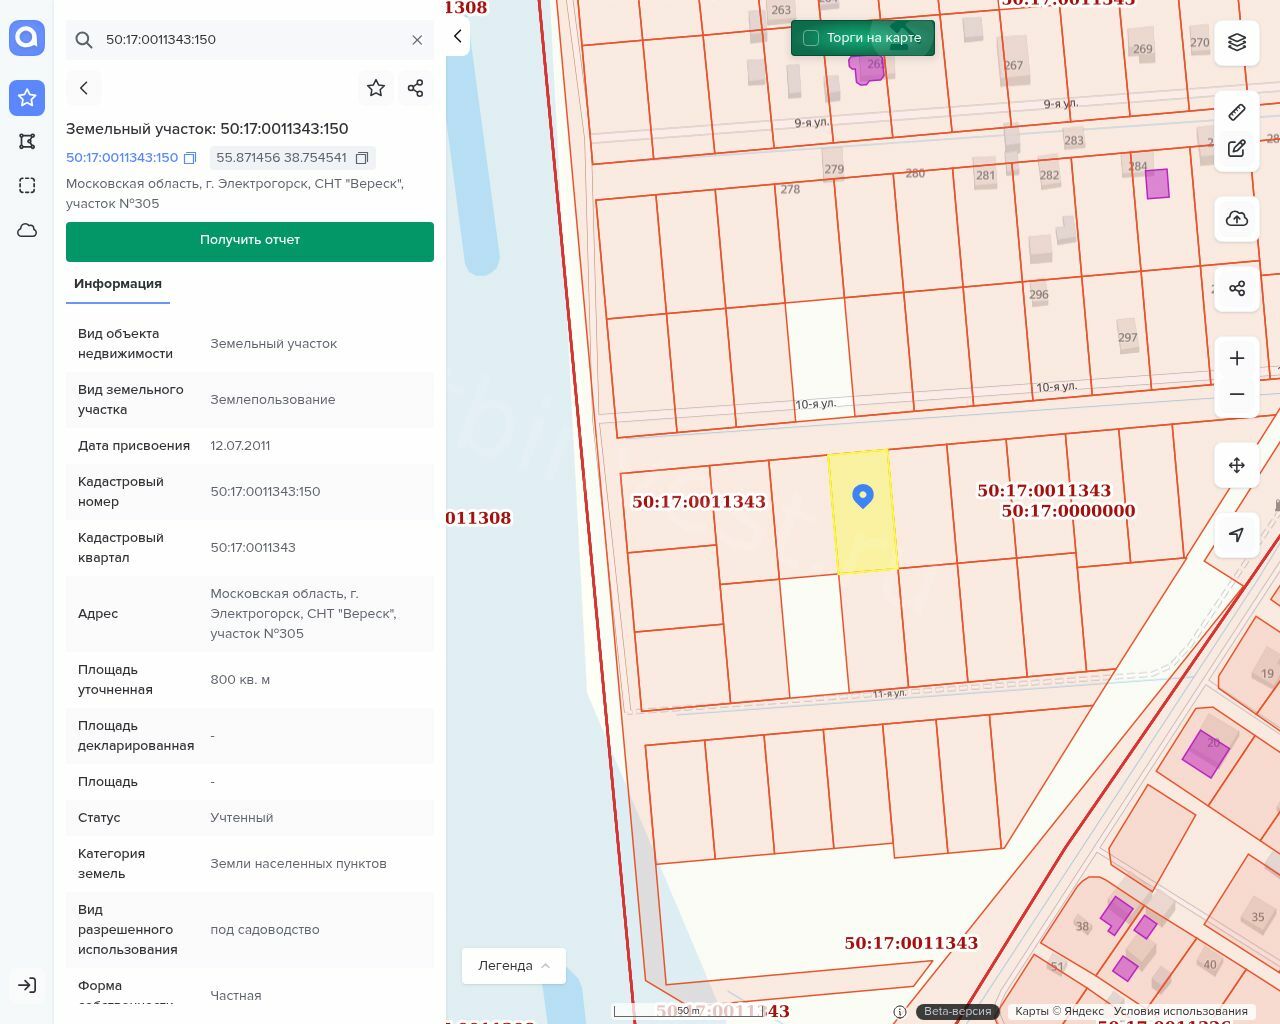Collapse the left information panel

click(x=458, y=37)
